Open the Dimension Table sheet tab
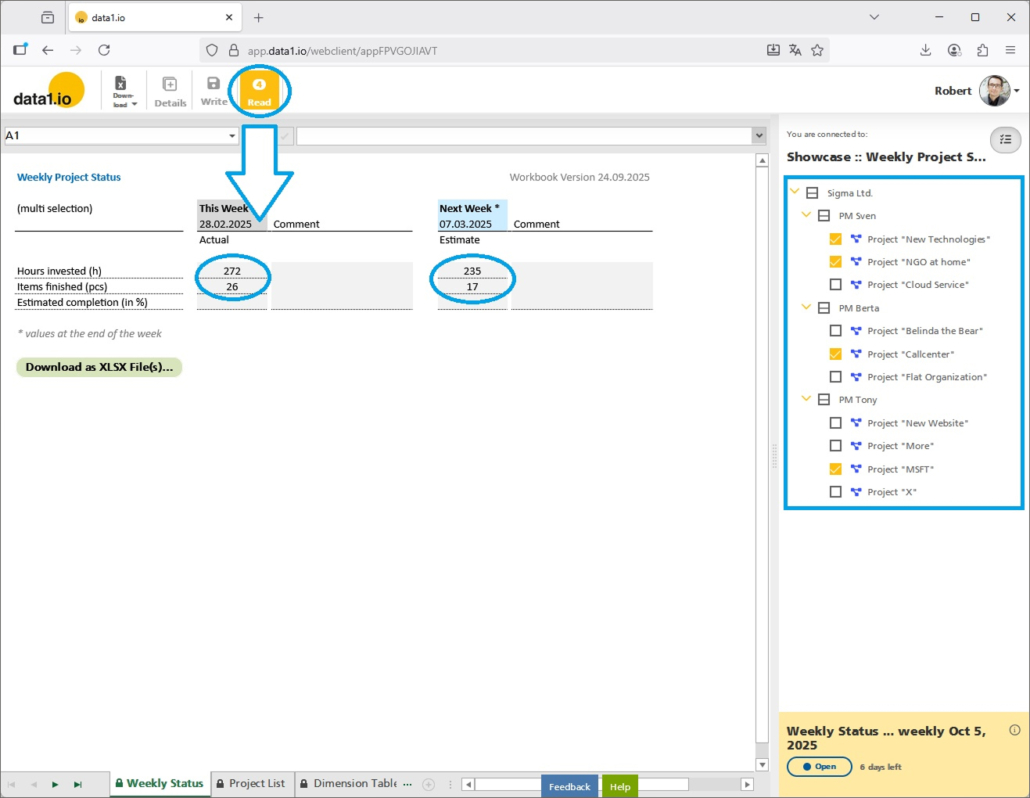1030x798 pixels. point(349,784)
